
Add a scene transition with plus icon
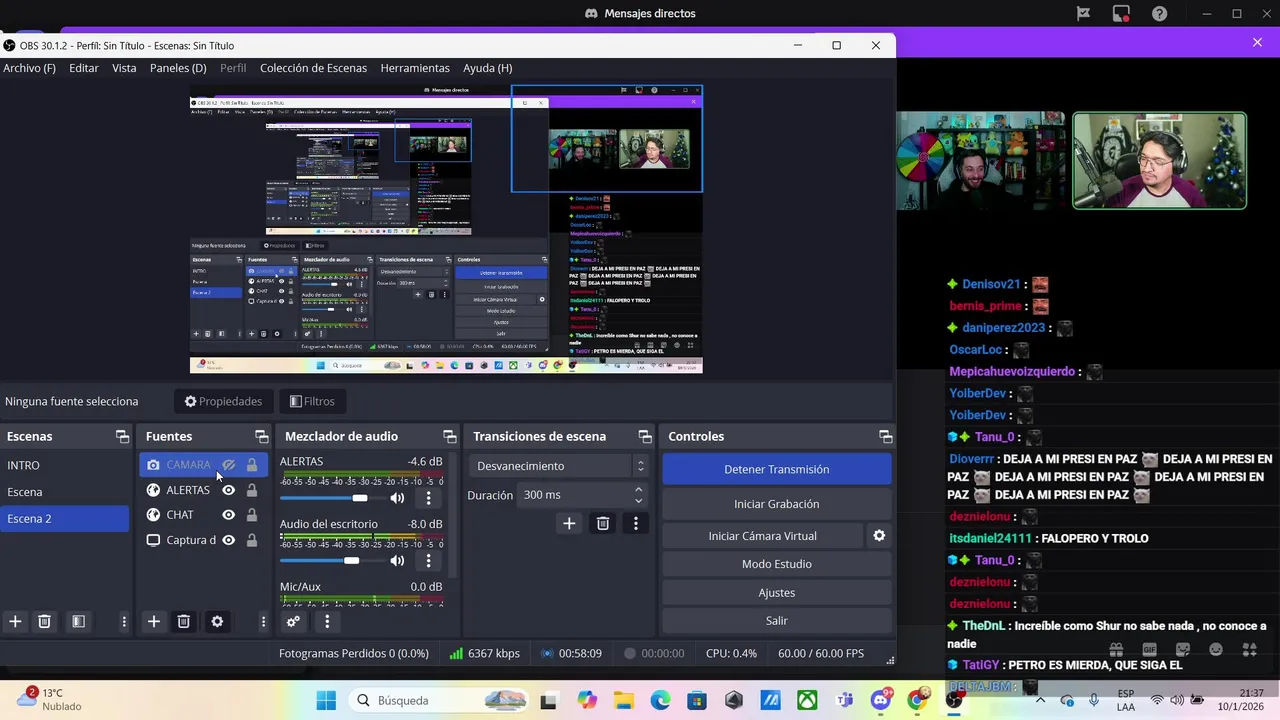tap(569, 523)
